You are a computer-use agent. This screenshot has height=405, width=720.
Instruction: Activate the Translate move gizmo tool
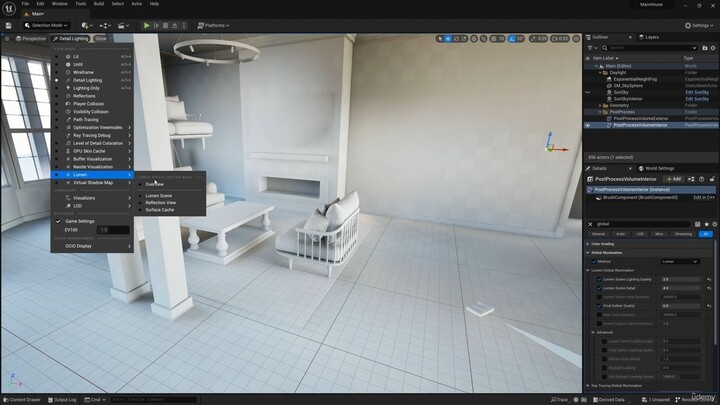(448, 39)
